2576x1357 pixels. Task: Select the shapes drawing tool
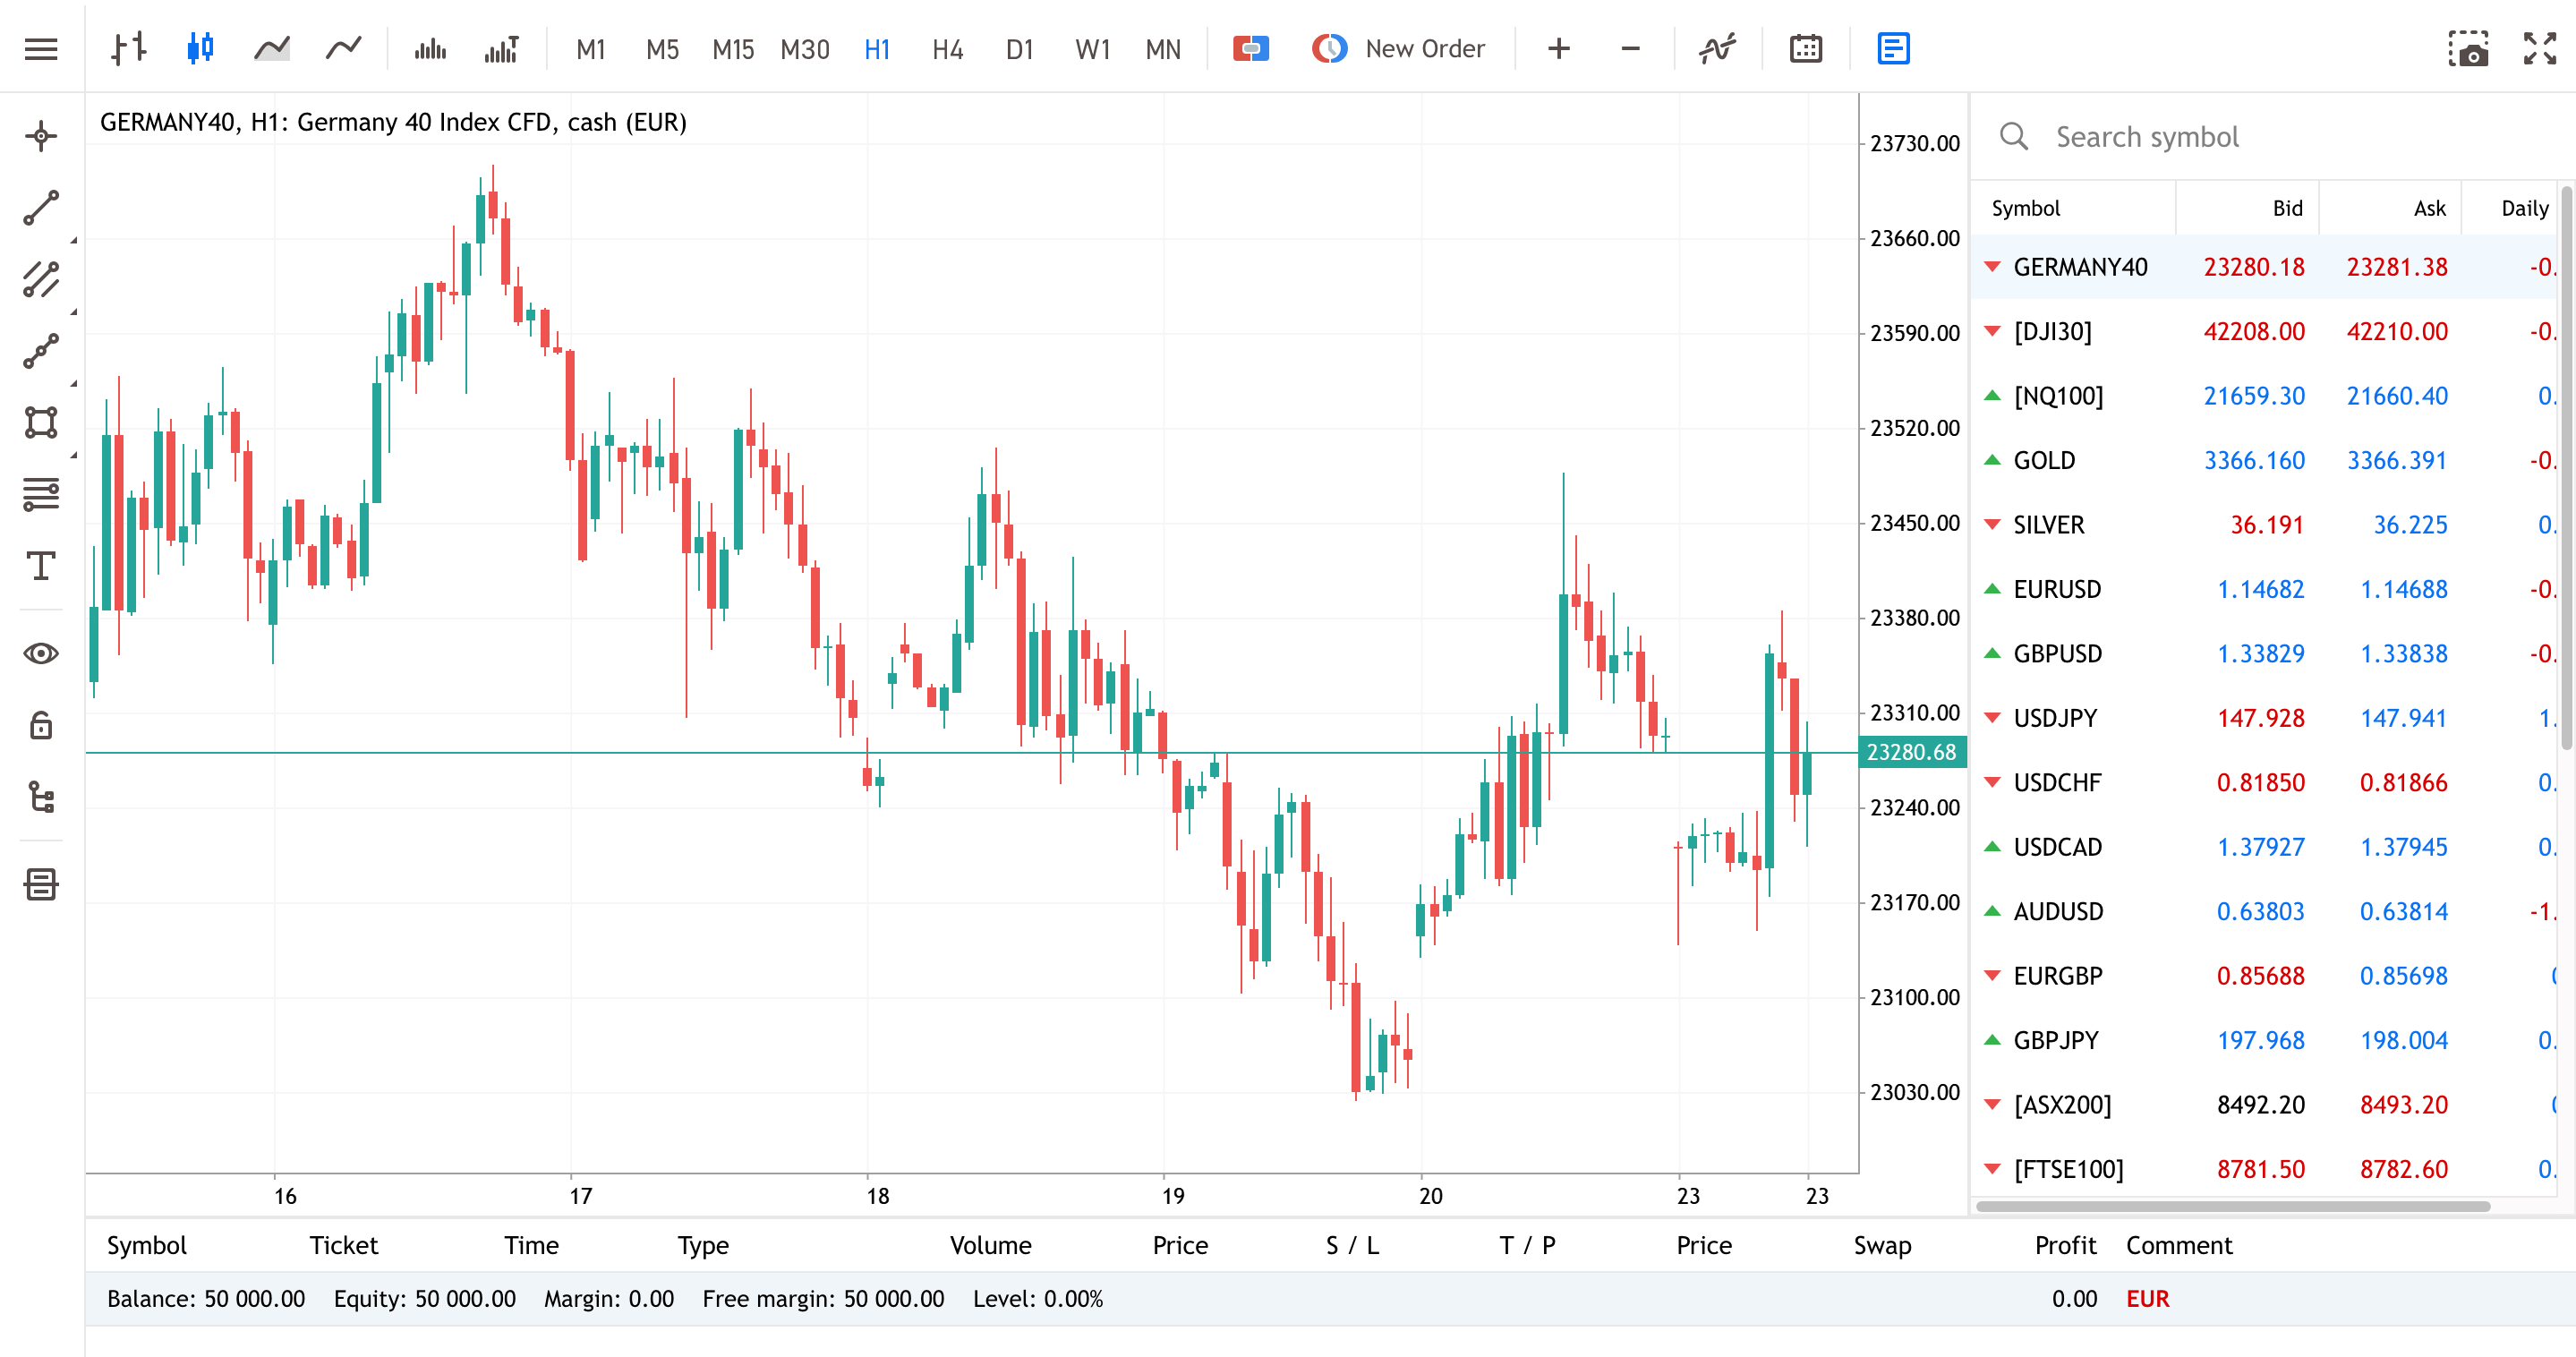click(x=41, y=422)
